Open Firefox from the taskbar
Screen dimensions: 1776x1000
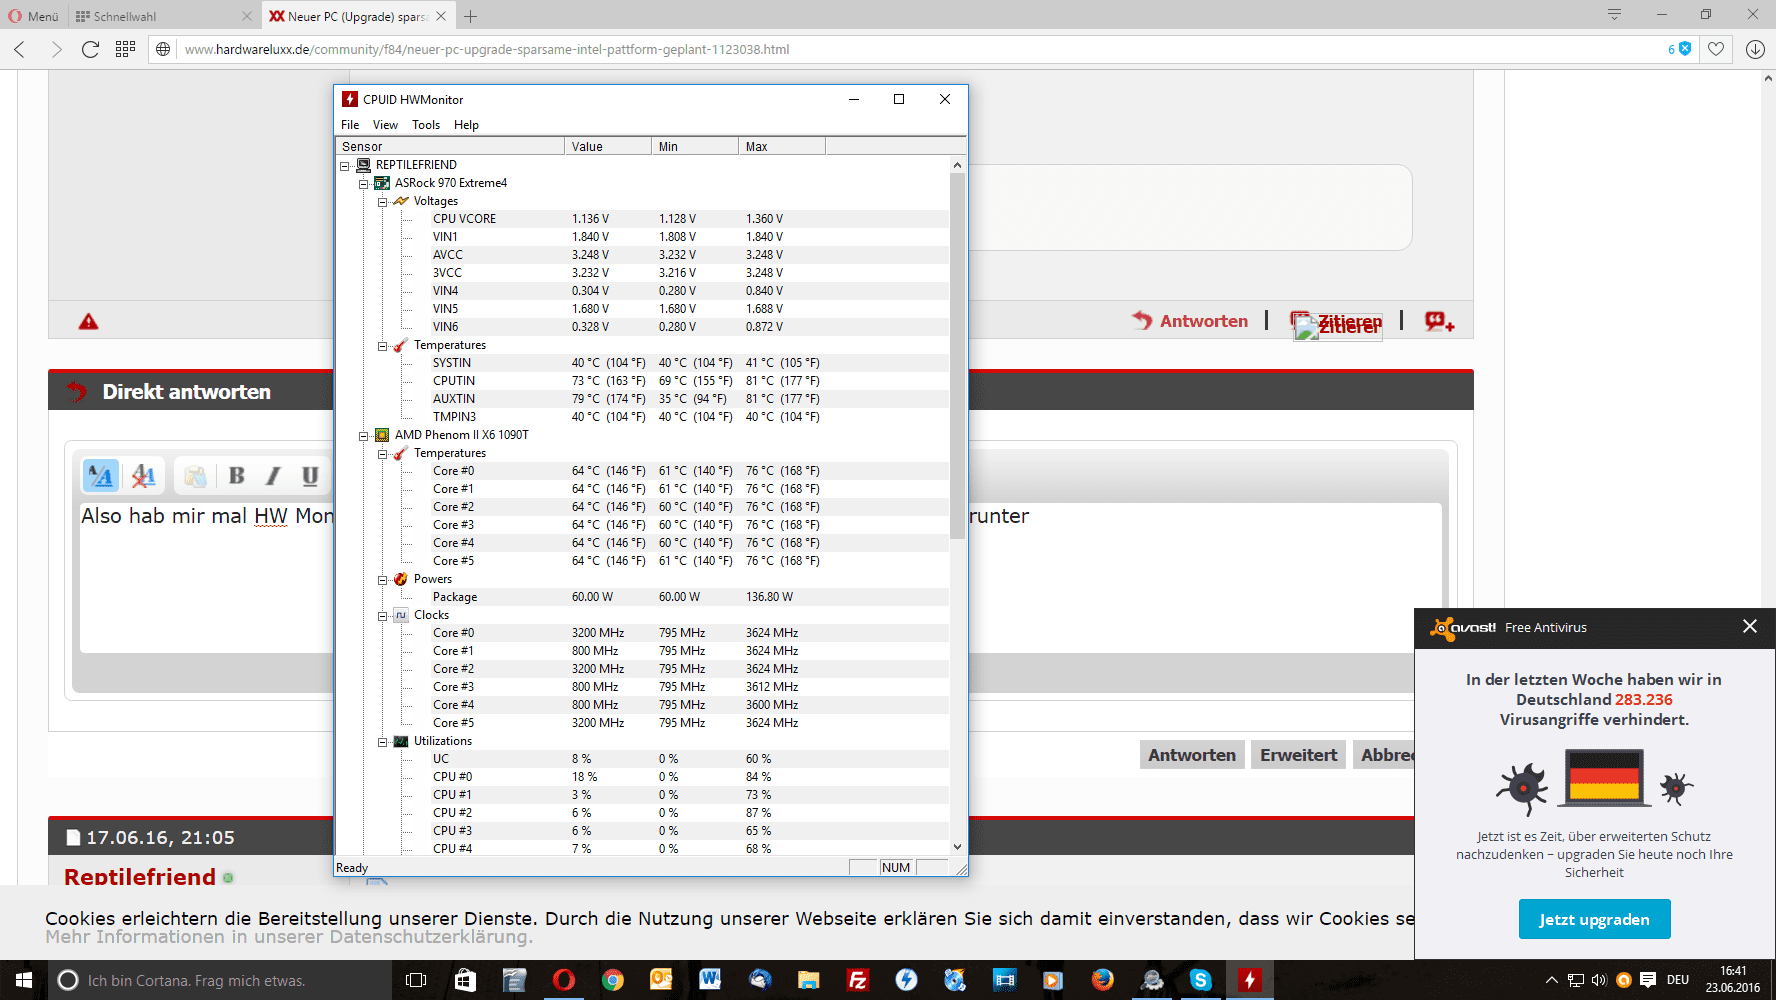tap(1102, 980)
